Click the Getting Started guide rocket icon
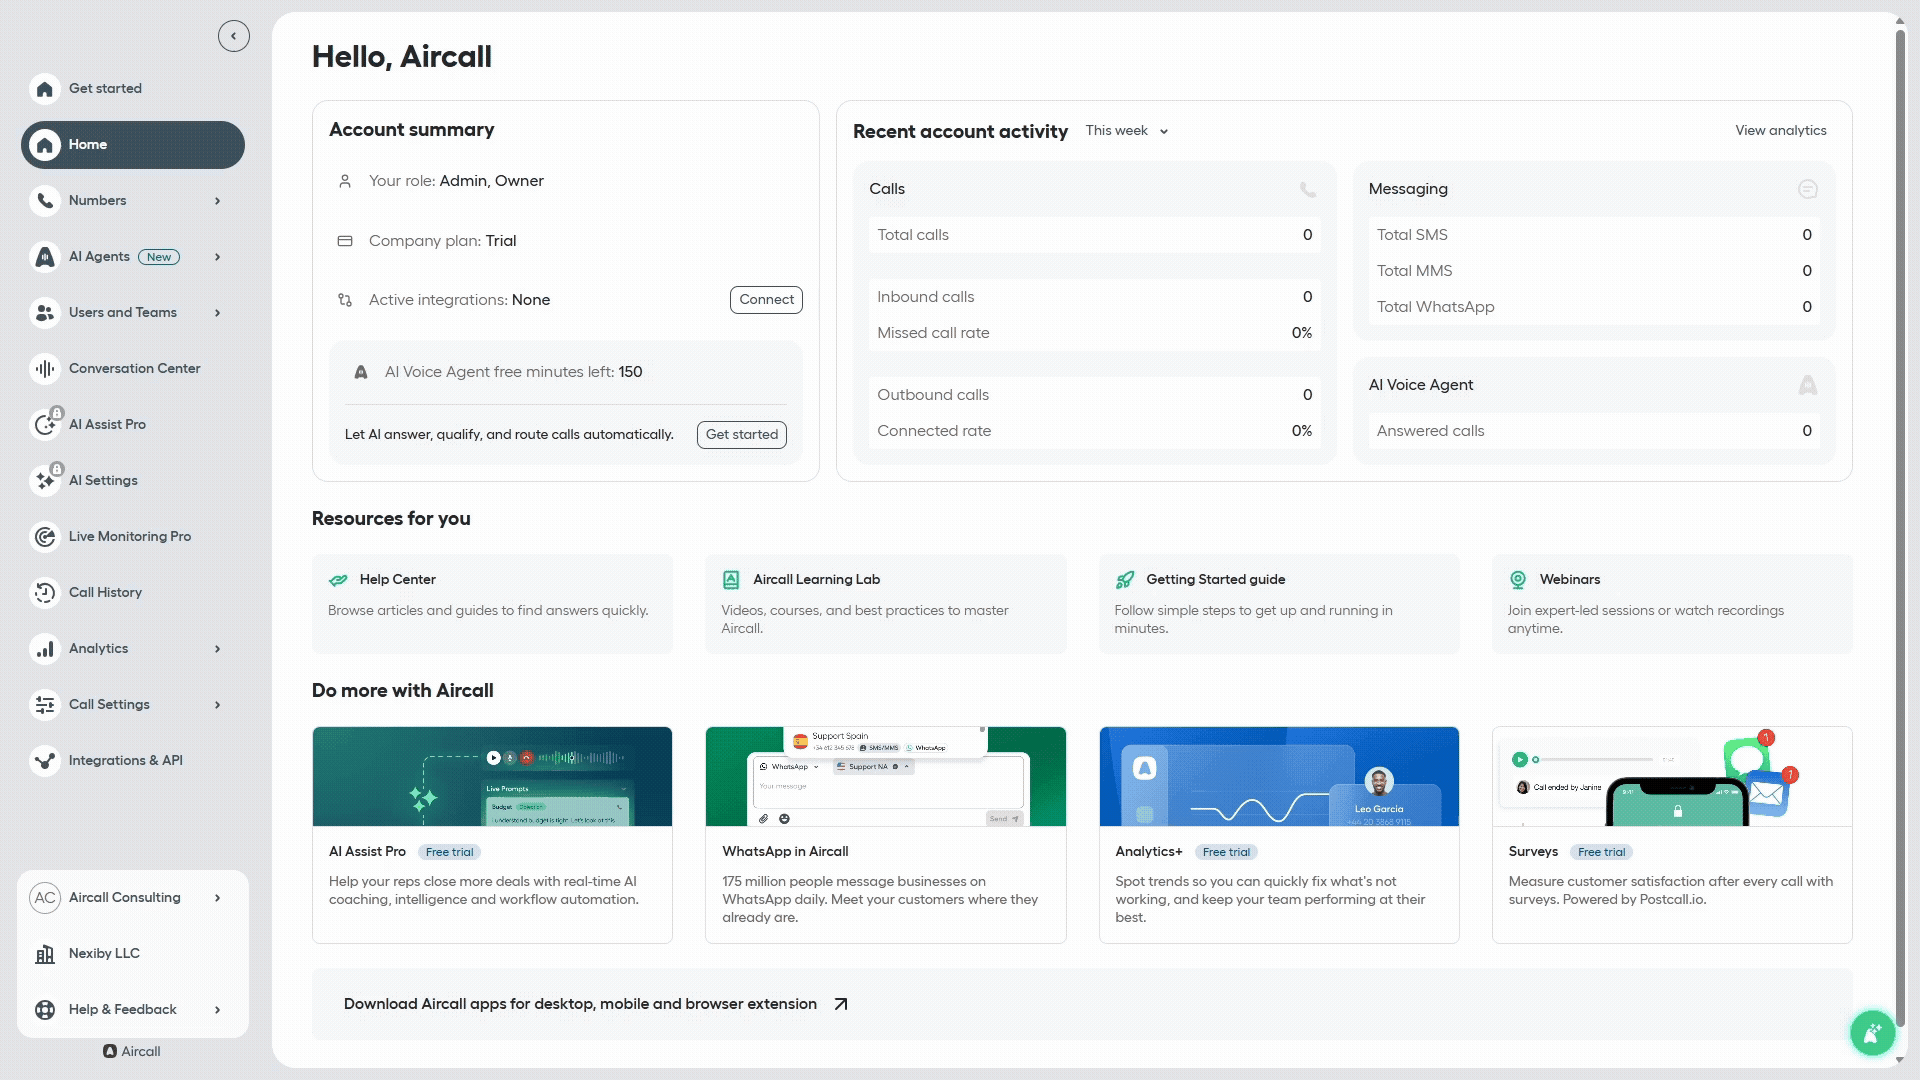1920x1080 pixels. click(x=1125, y=580)
